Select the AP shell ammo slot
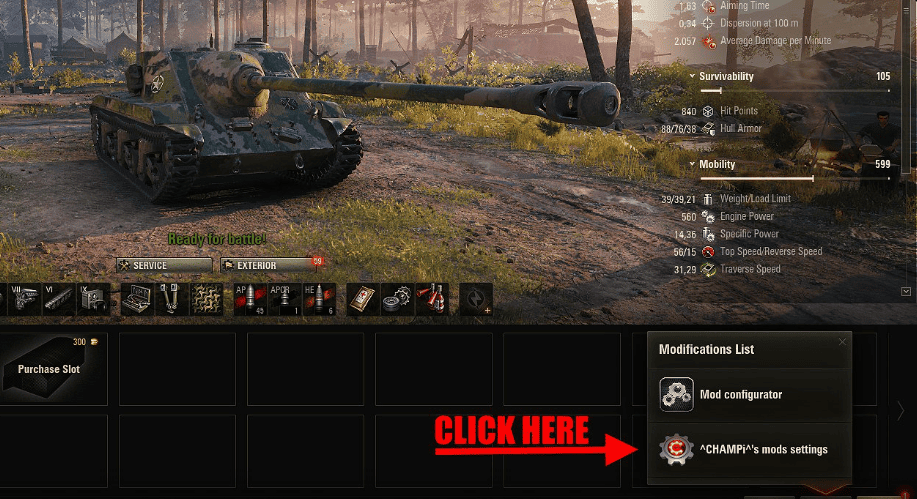 pos(250,300)
